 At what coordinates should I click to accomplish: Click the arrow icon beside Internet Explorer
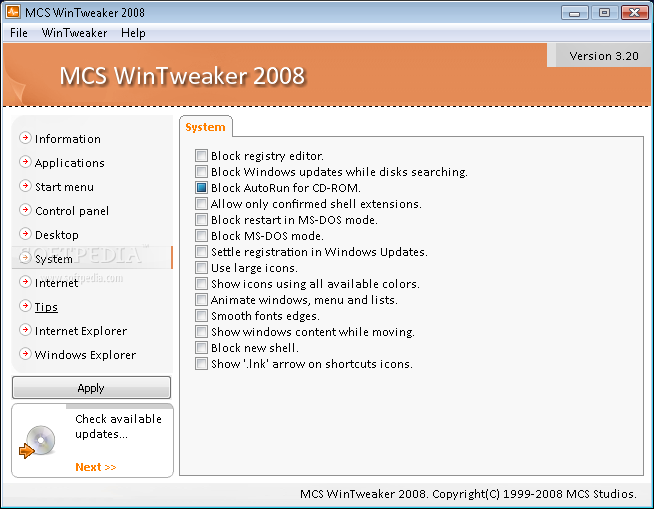tap(25, 330)
